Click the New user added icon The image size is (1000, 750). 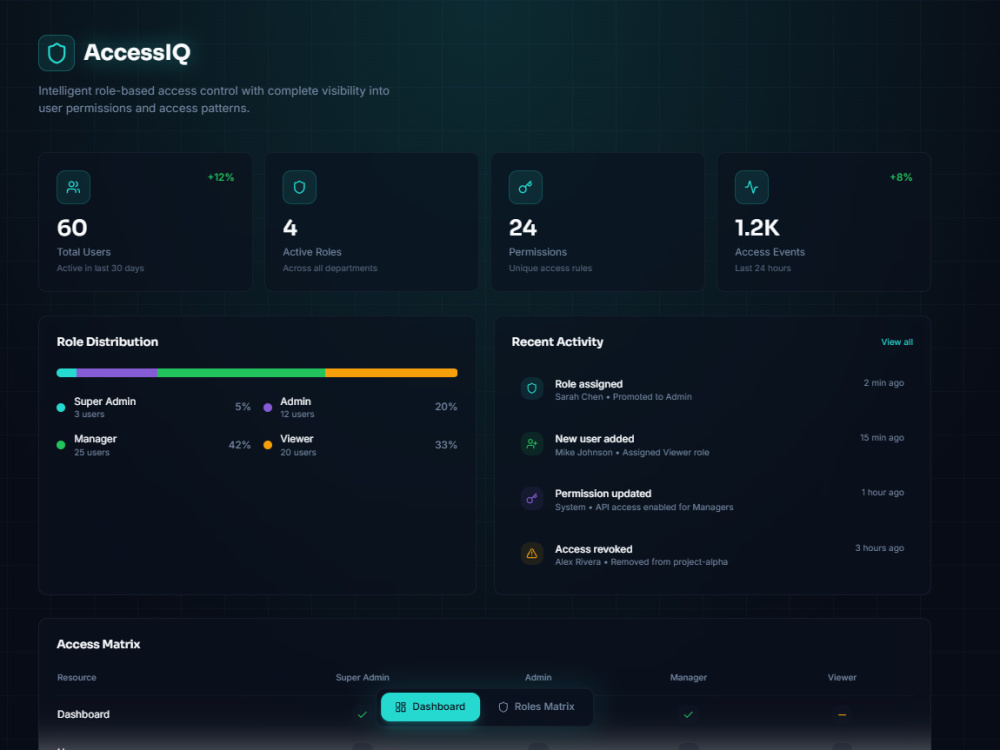(x=531, y=443)
